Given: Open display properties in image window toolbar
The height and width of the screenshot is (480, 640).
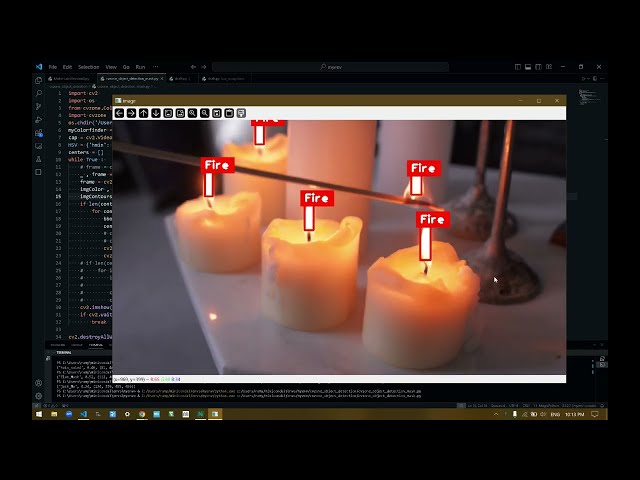Looking at the screenshot, I should coord(241,113).
